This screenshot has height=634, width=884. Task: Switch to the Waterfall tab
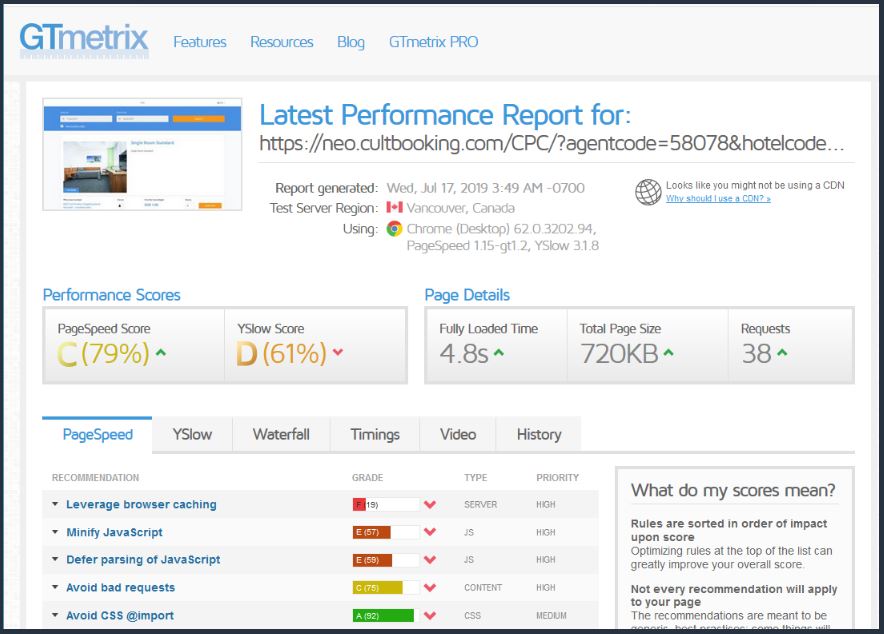click(x=281, y=435)
